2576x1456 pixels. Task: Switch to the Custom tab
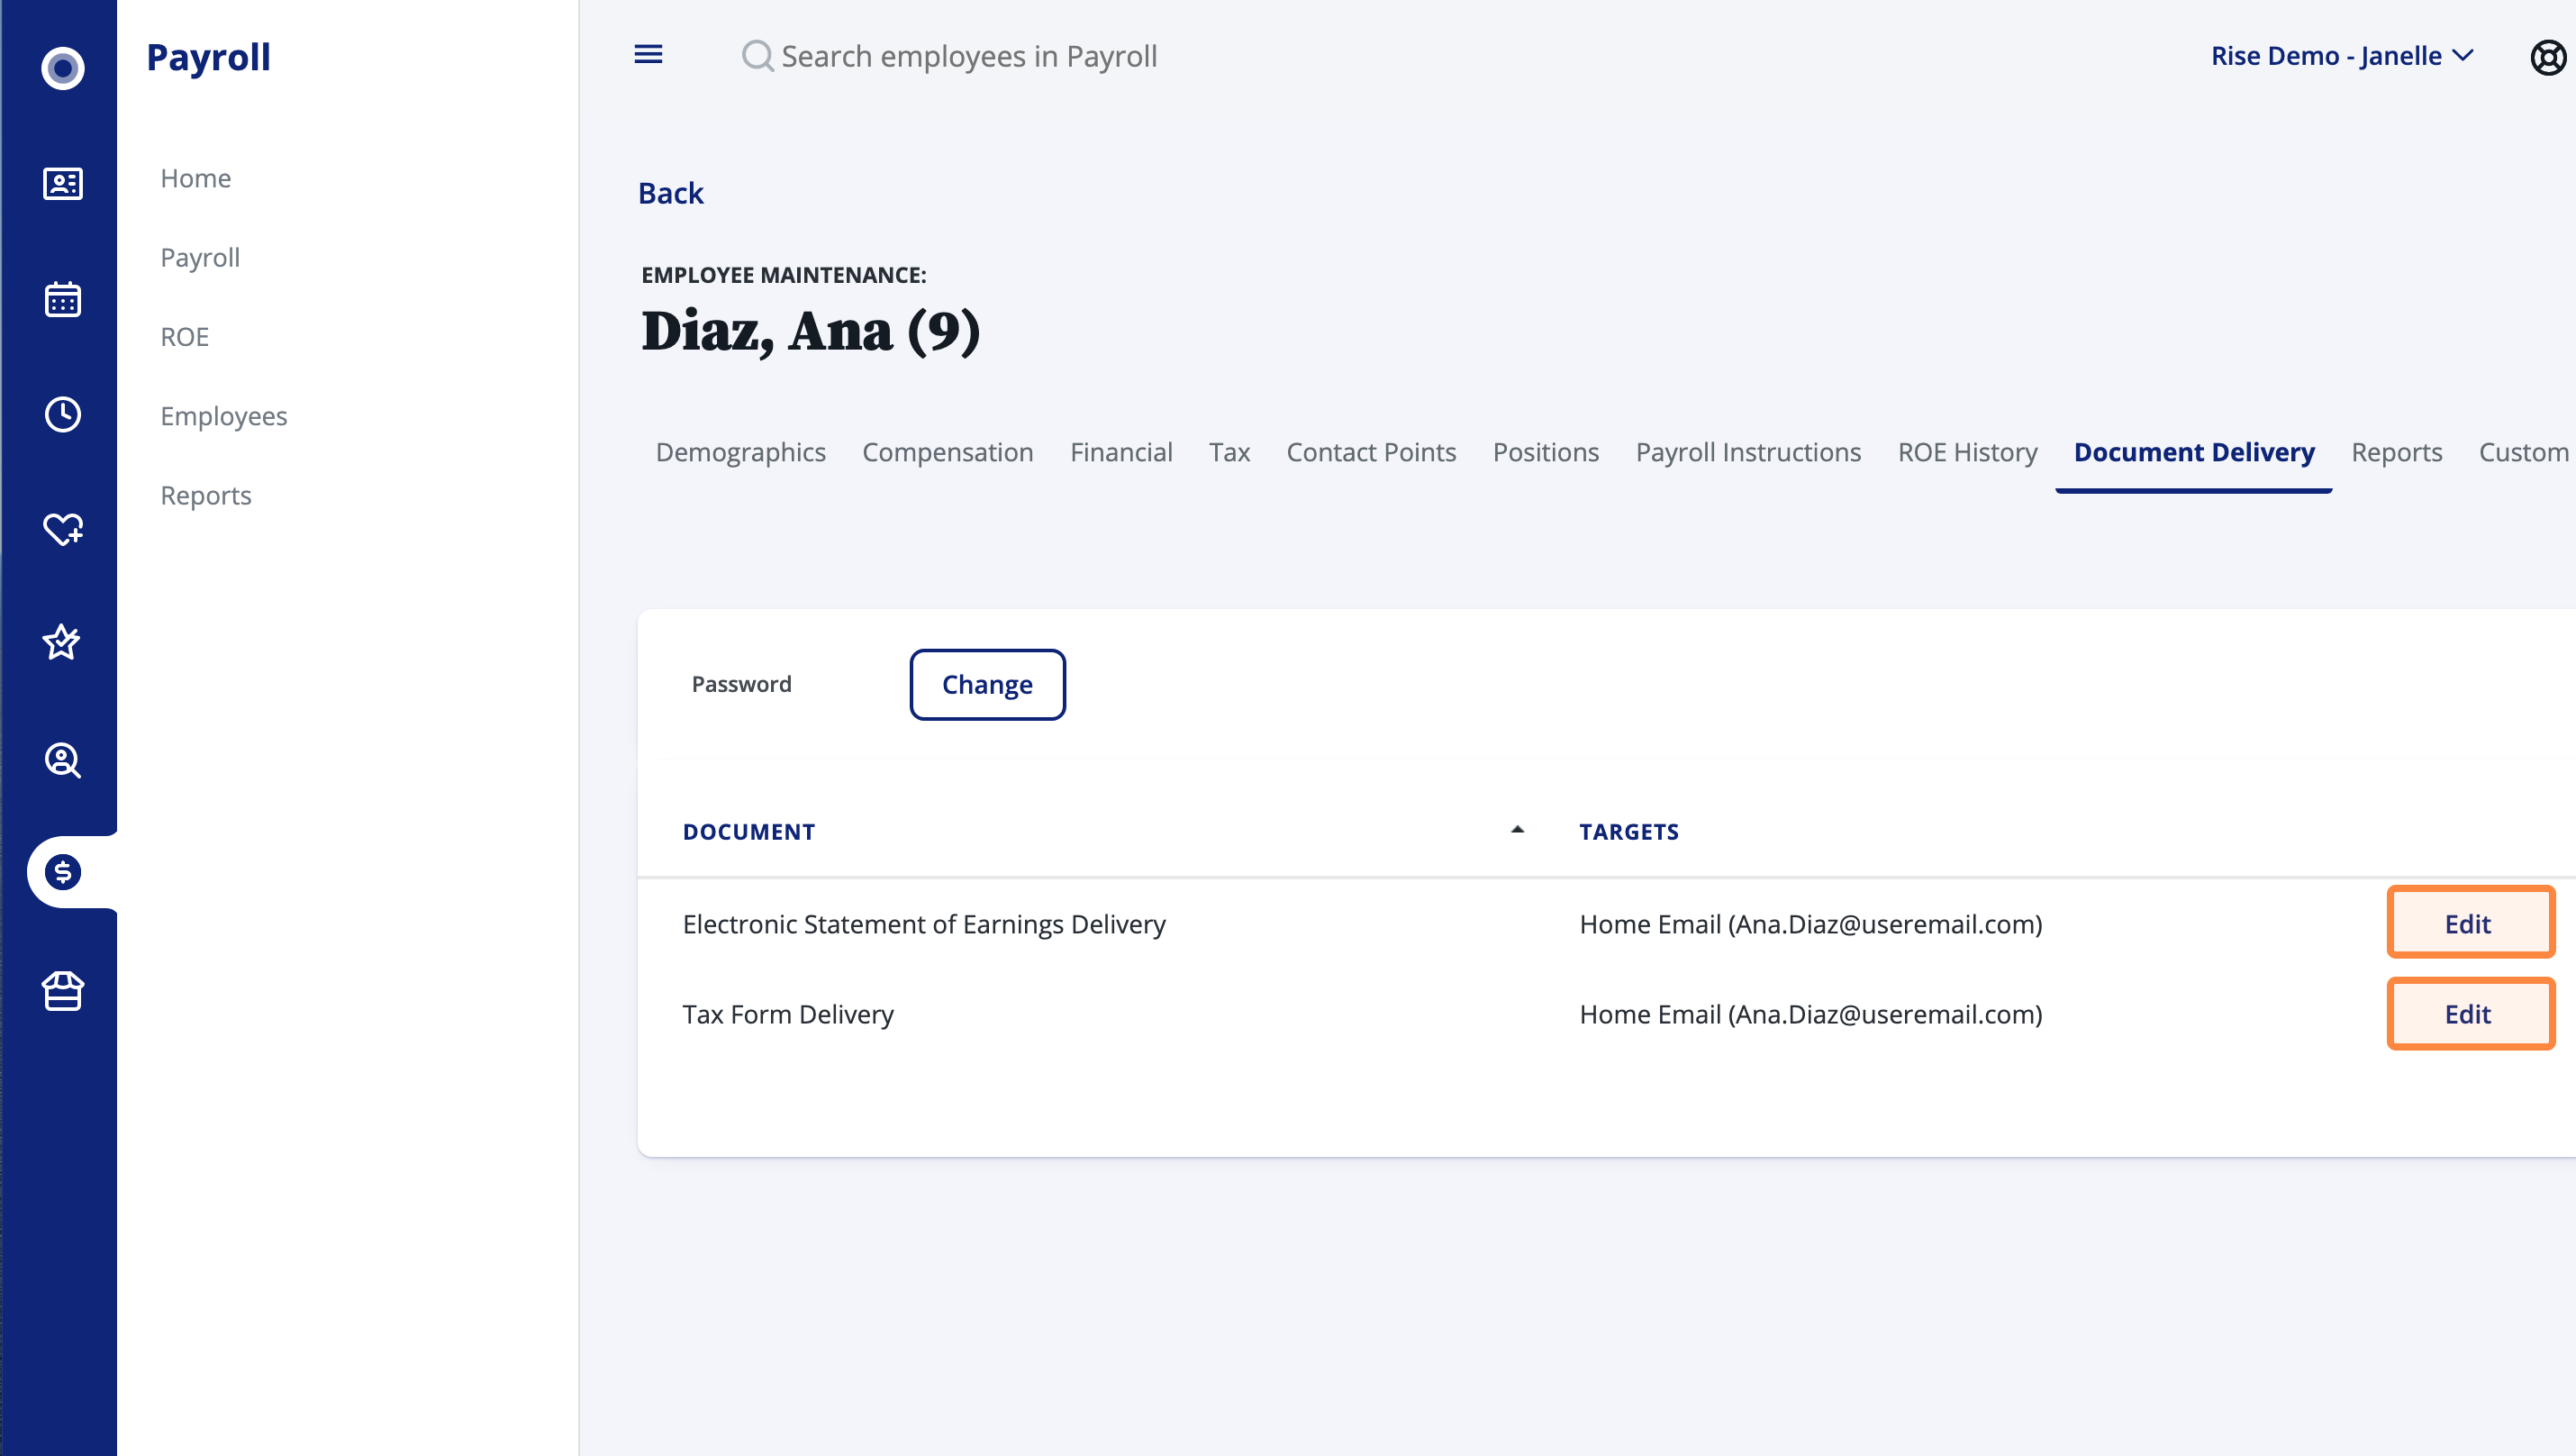2523,452
